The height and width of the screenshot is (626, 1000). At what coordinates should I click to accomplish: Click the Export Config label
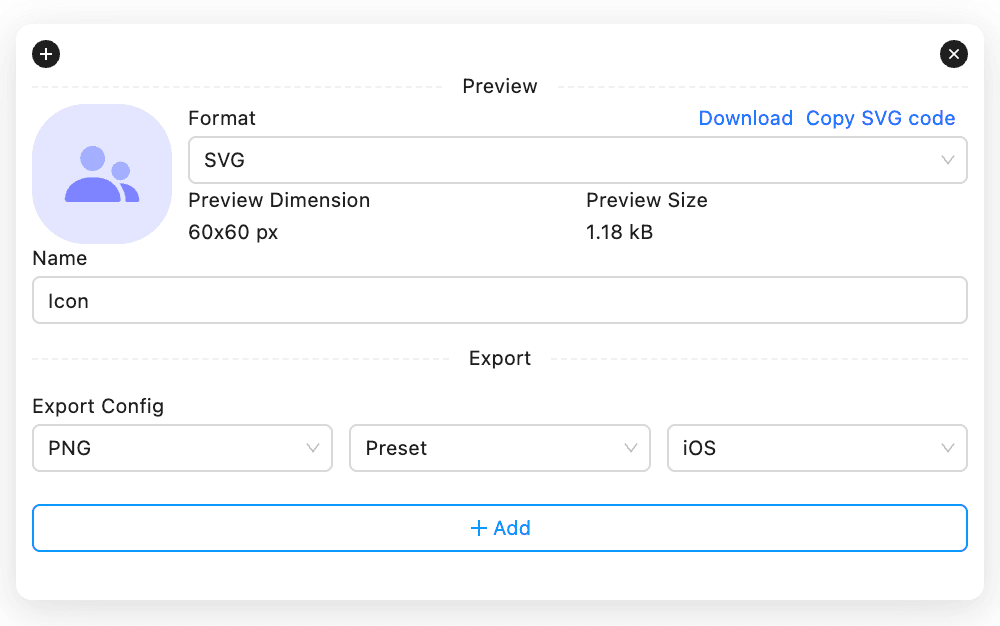[98, 406]
